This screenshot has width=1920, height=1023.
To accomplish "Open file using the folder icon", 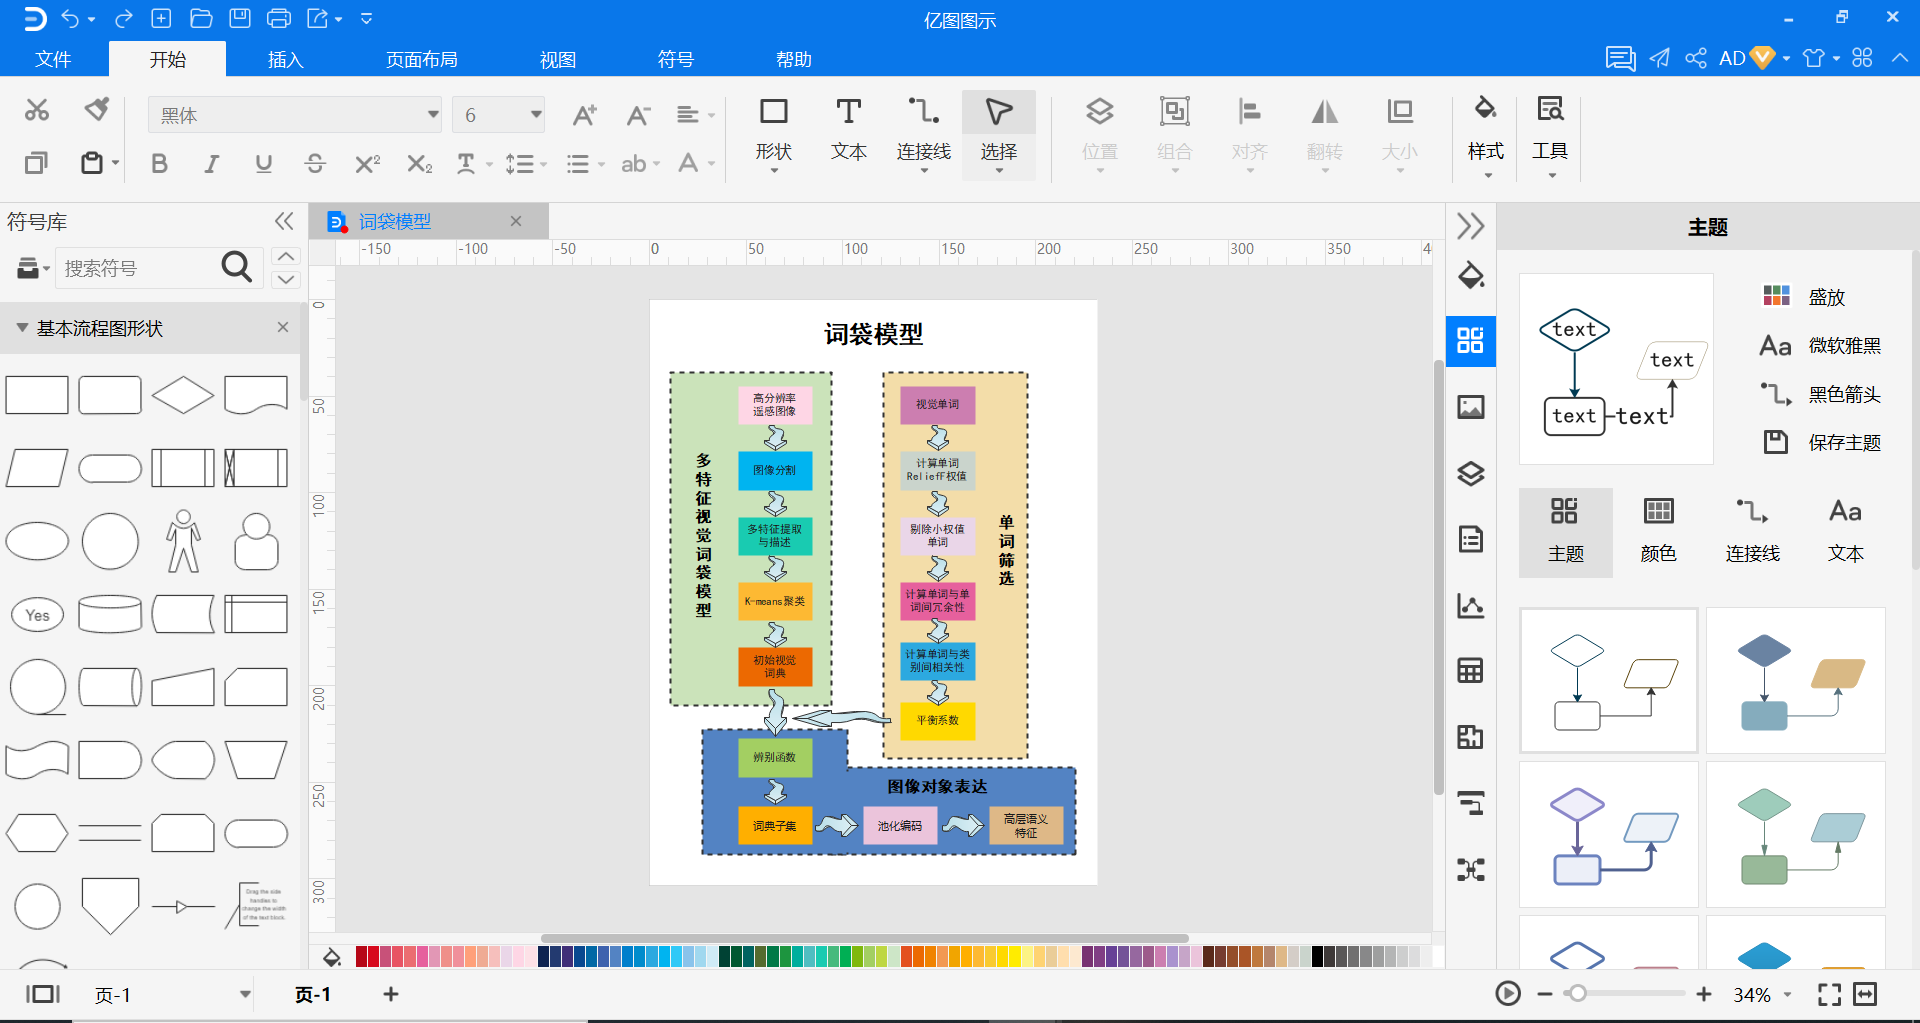I will pos(201,18).
